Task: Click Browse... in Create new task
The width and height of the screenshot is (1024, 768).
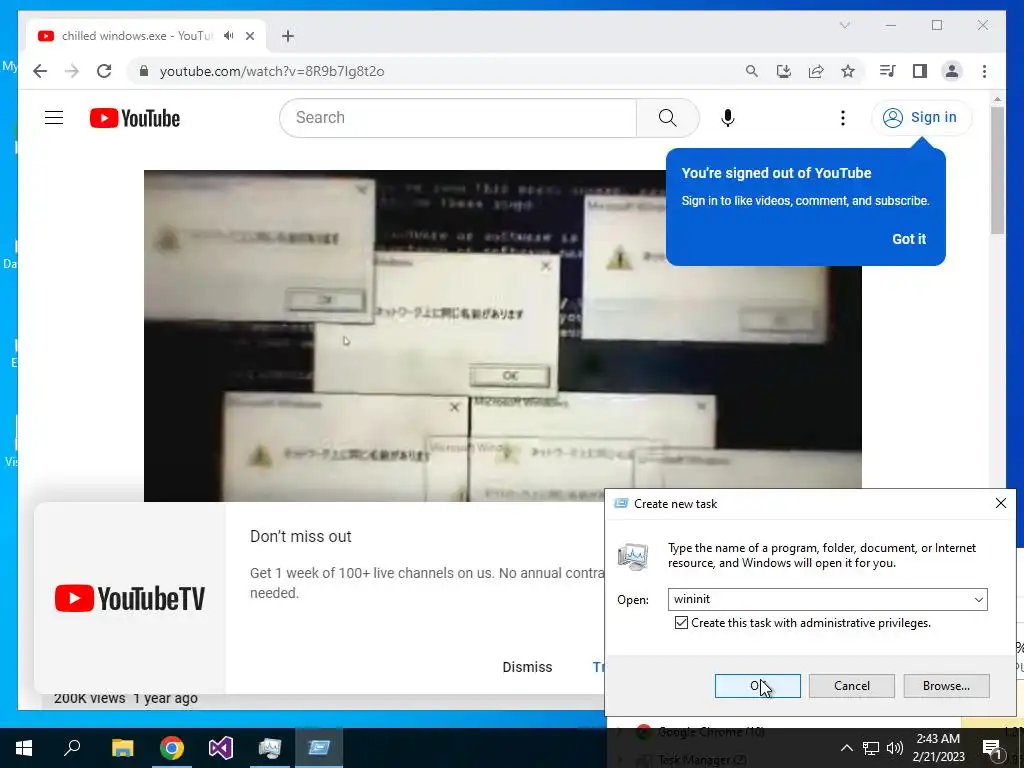Action: (946, 686)
